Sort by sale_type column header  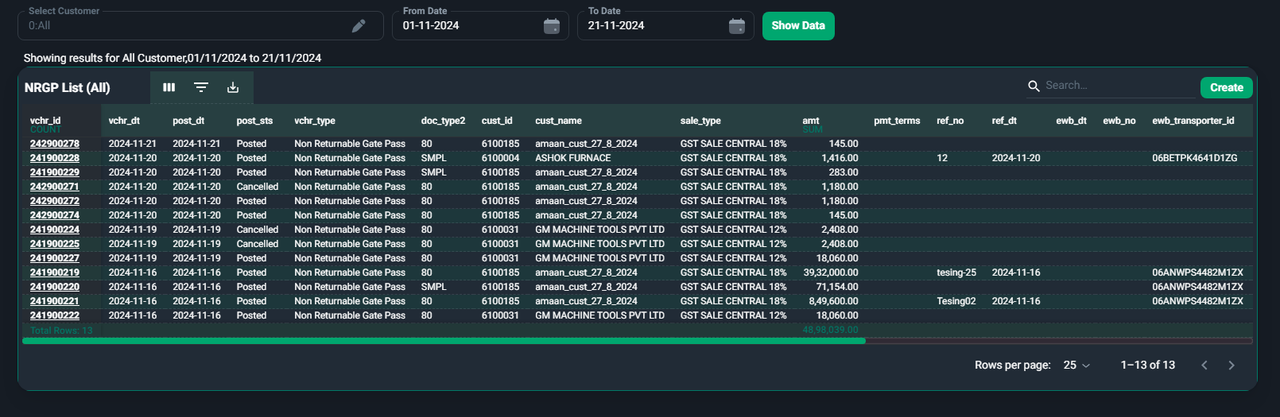pos(700,121)
